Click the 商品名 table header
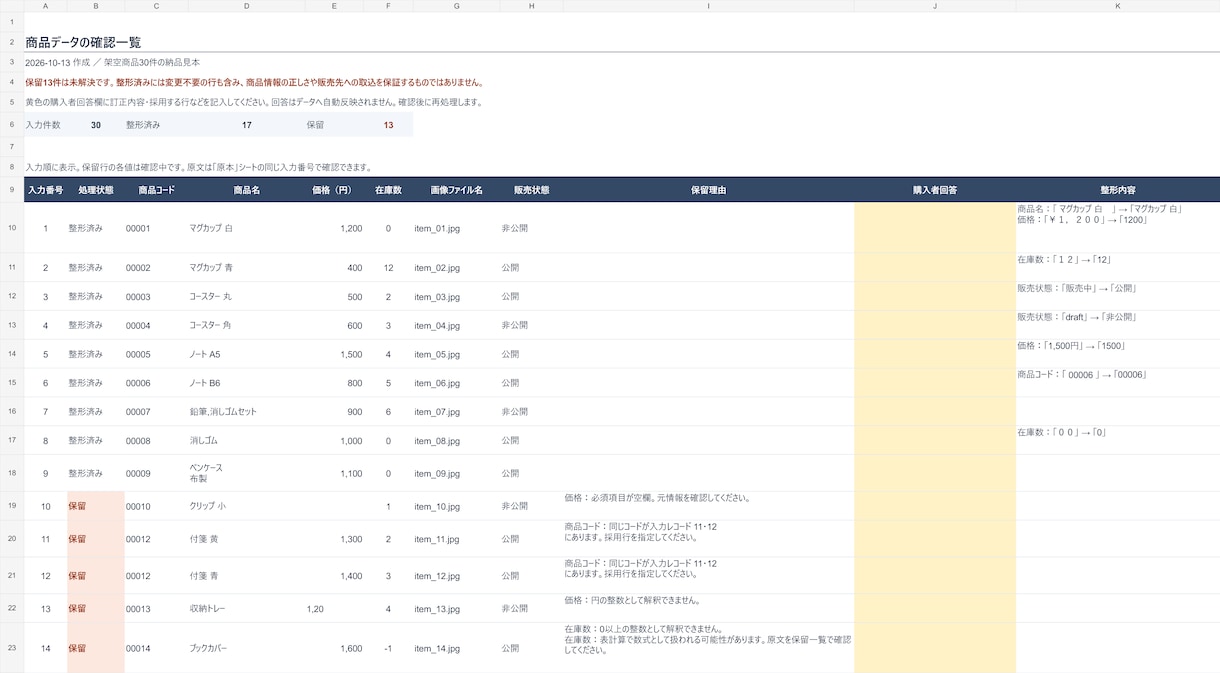The image size is (1220, 673). [246, 189]
